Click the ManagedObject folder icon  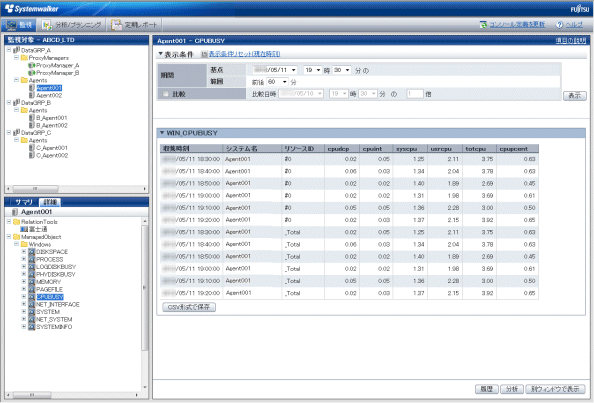coord(16,237)
